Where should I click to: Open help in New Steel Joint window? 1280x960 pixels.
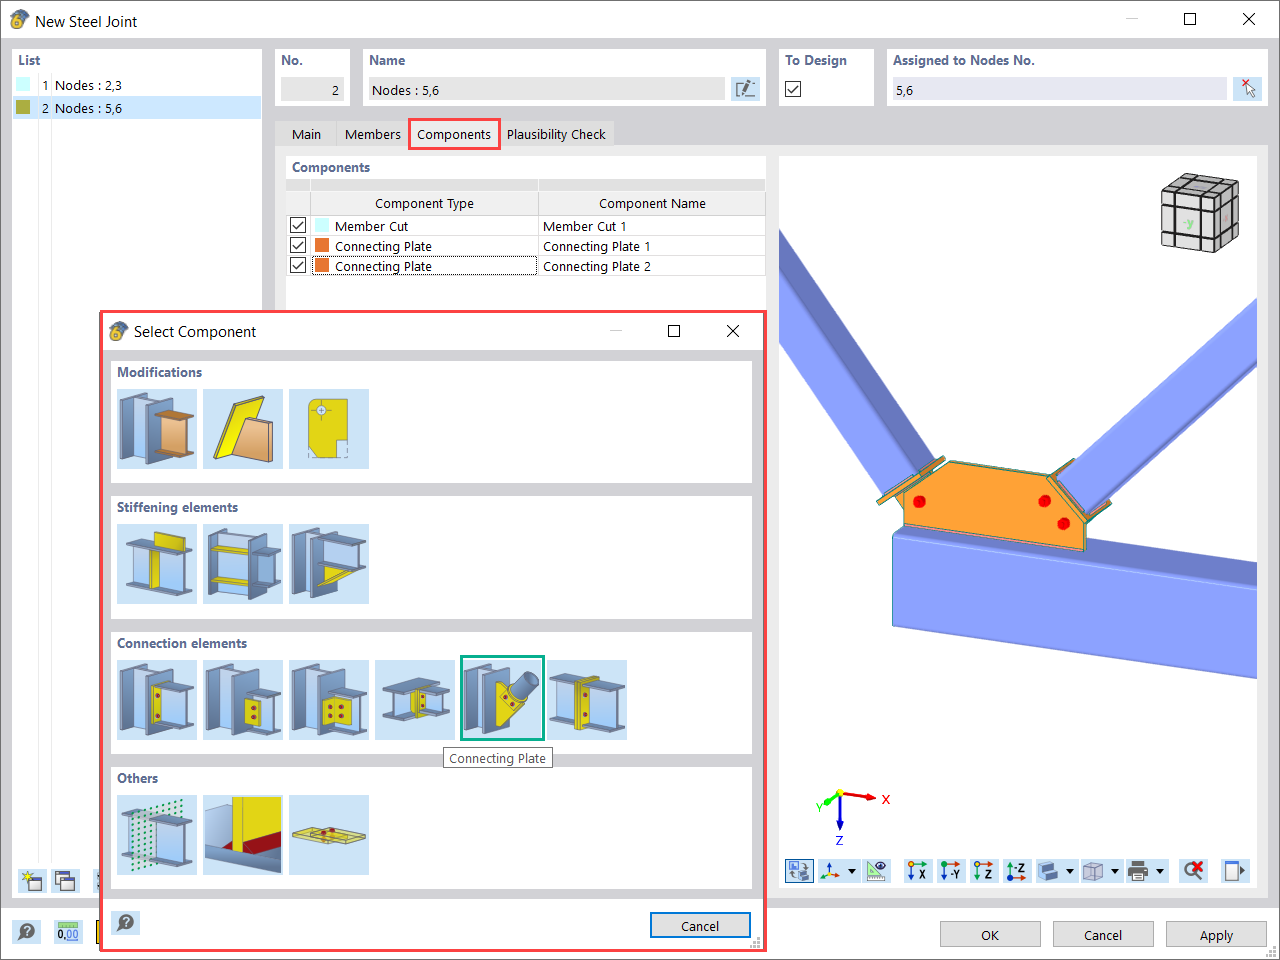pyautogui.click(x=27, y=932)
